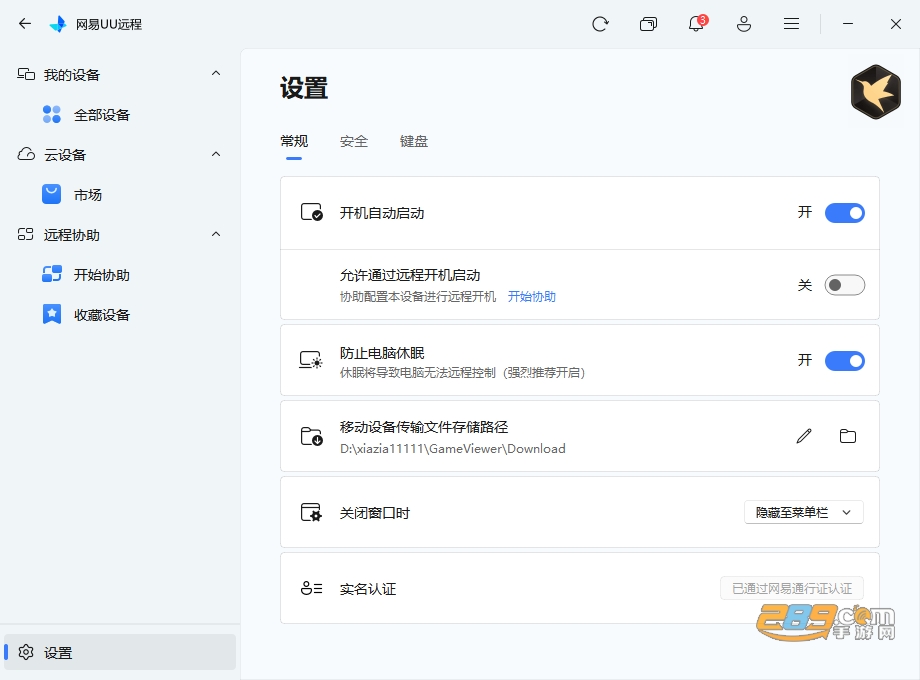Viewport: 920px width, 680px height.
Task: Click the 开机自动启动 row icon
Action: [x=311, y=212]
